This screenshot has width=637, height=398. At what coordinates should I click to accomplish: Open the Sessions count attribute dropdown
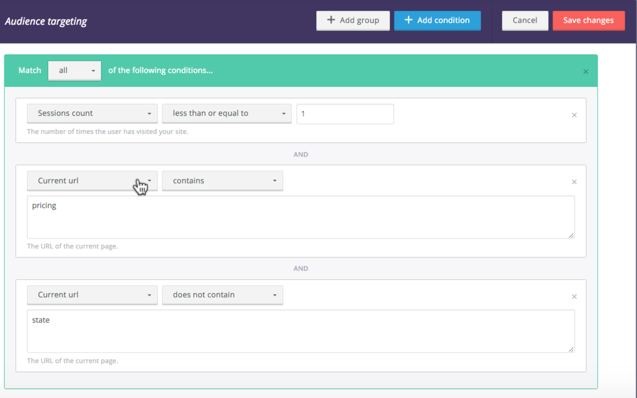coord(92,113)
